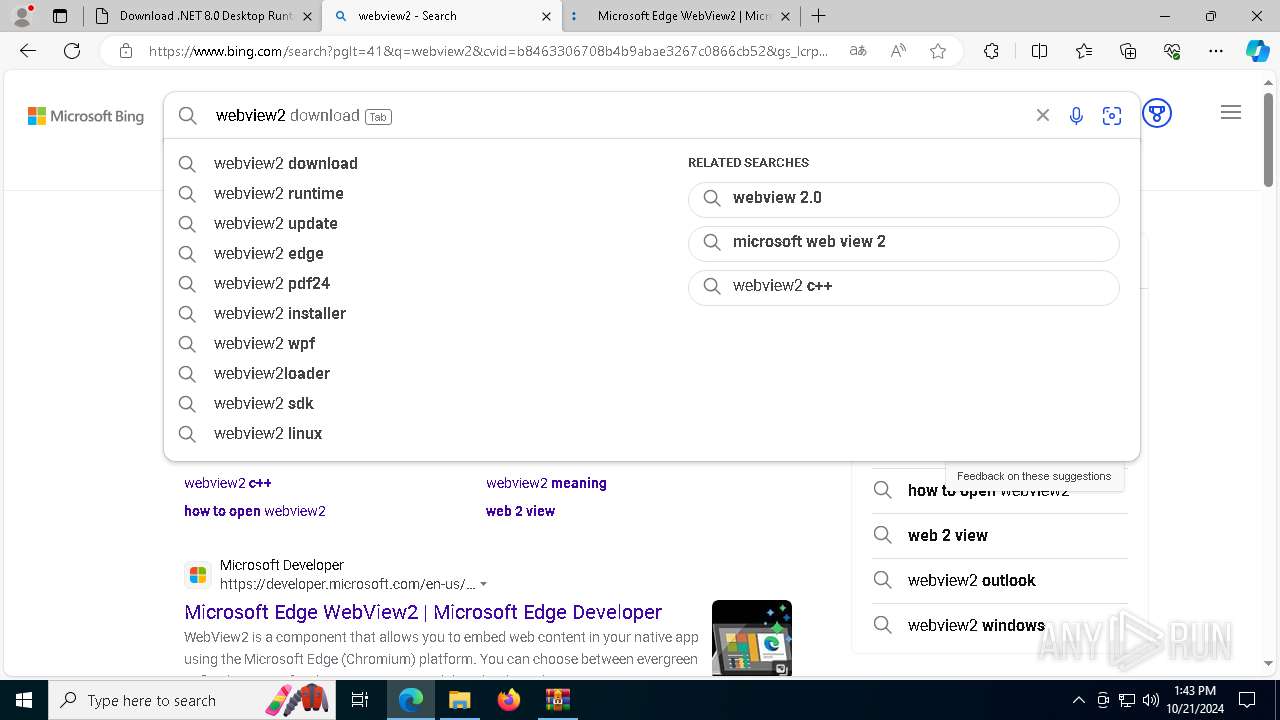Click Feedback on these suggestions
The image size is (1280, 720).
coord(1034,476)
